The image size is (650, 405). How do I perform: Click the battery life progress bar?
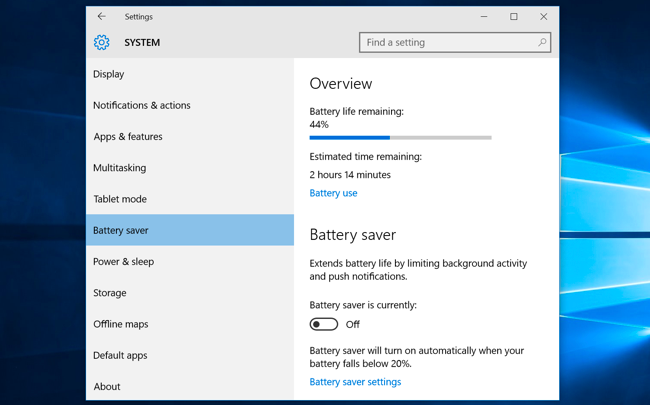click(x=400, y=138)
